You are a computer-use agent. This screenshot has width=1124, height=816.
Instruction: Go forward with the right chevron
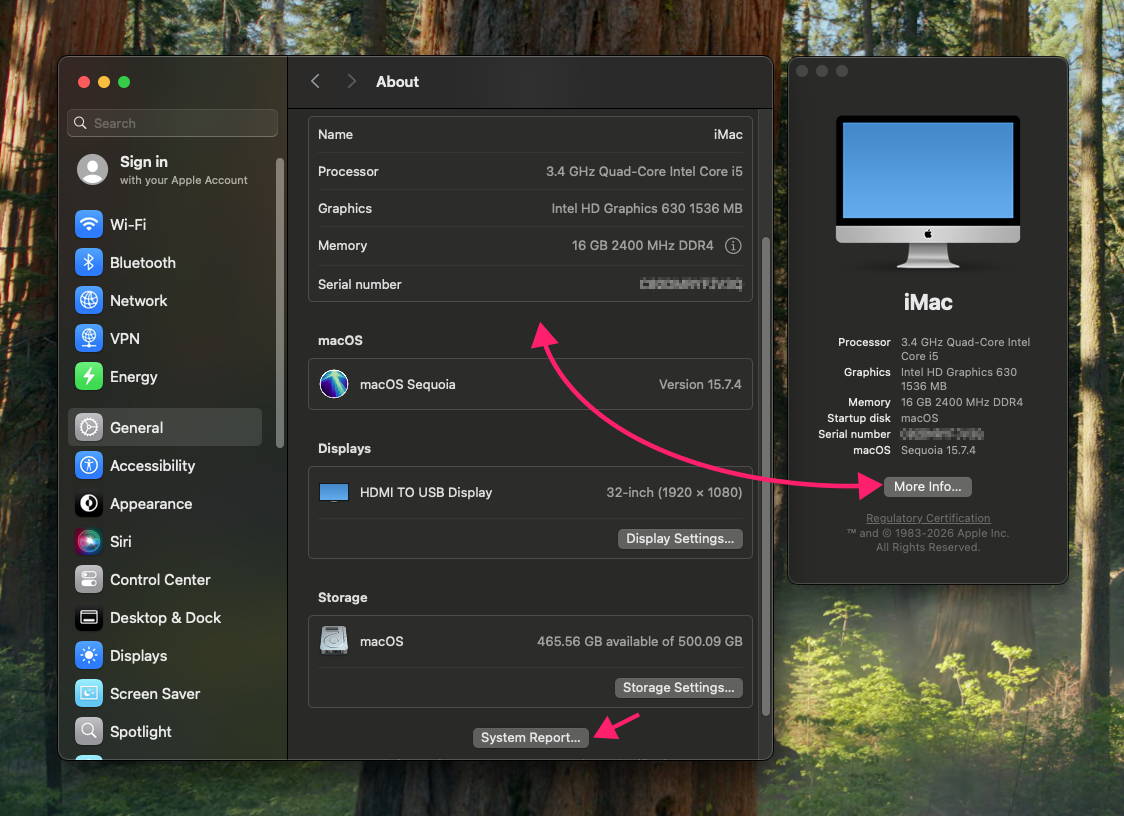(351, 82)
